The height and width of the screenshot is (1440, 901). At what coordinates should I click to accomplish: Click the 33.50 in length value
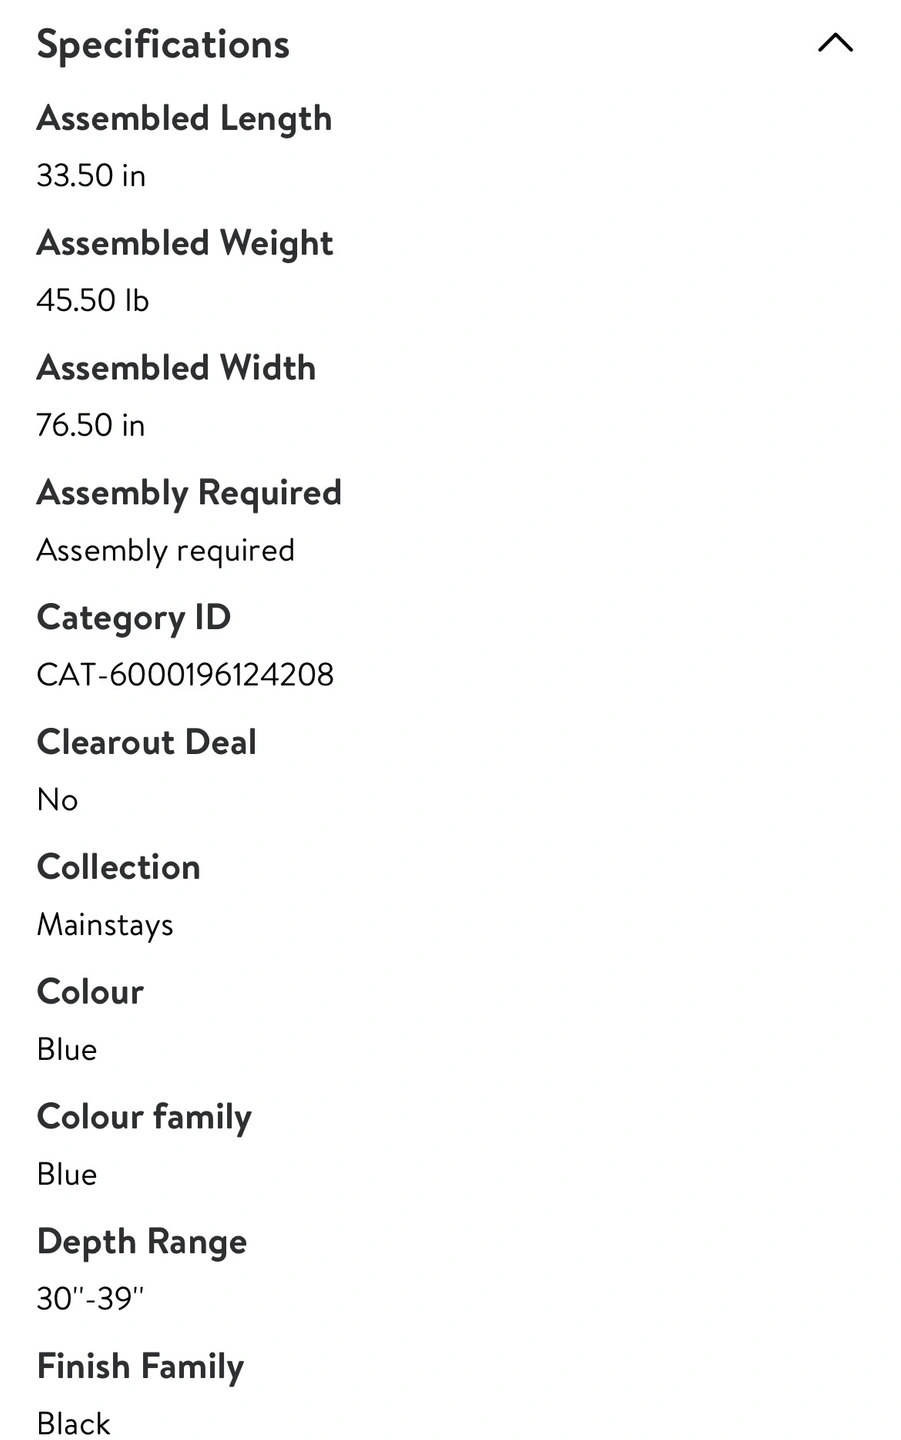(91, 175)
